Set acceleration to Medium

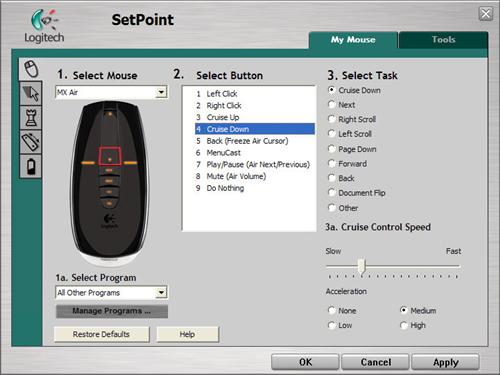[404, 310]
